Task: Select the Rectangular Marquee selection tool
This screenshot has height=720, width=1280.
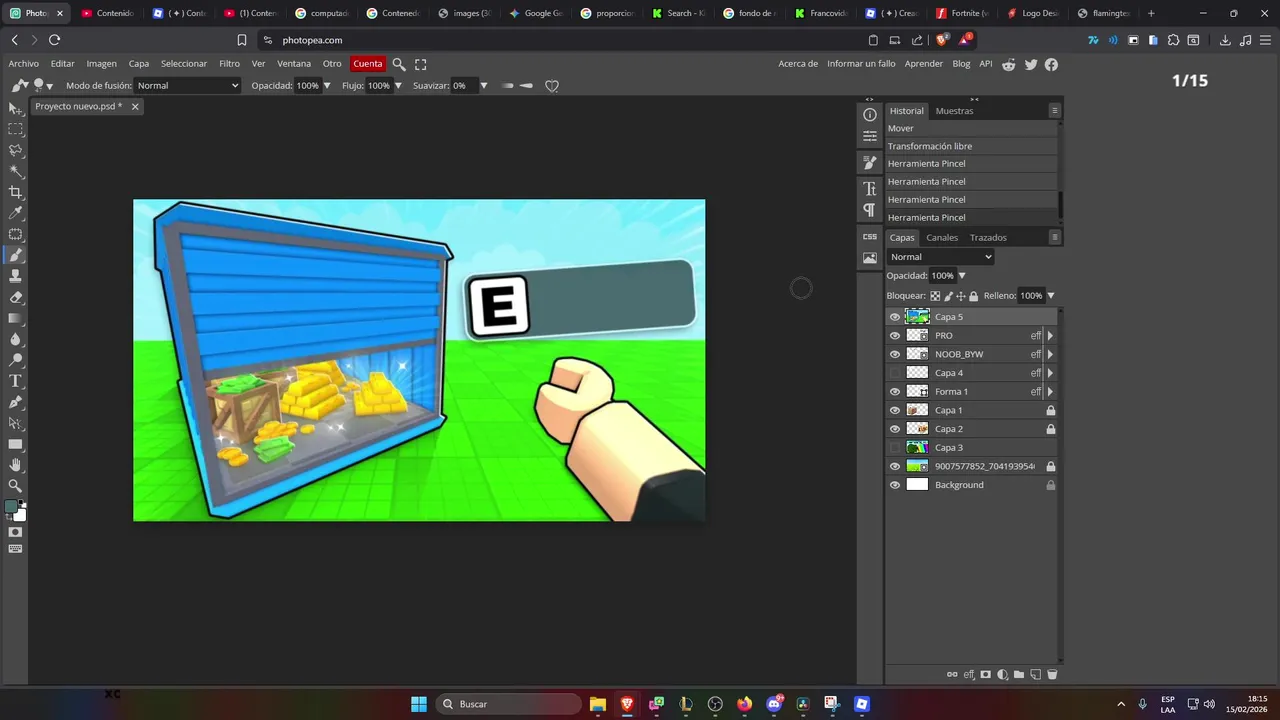Action: point(15,129)
